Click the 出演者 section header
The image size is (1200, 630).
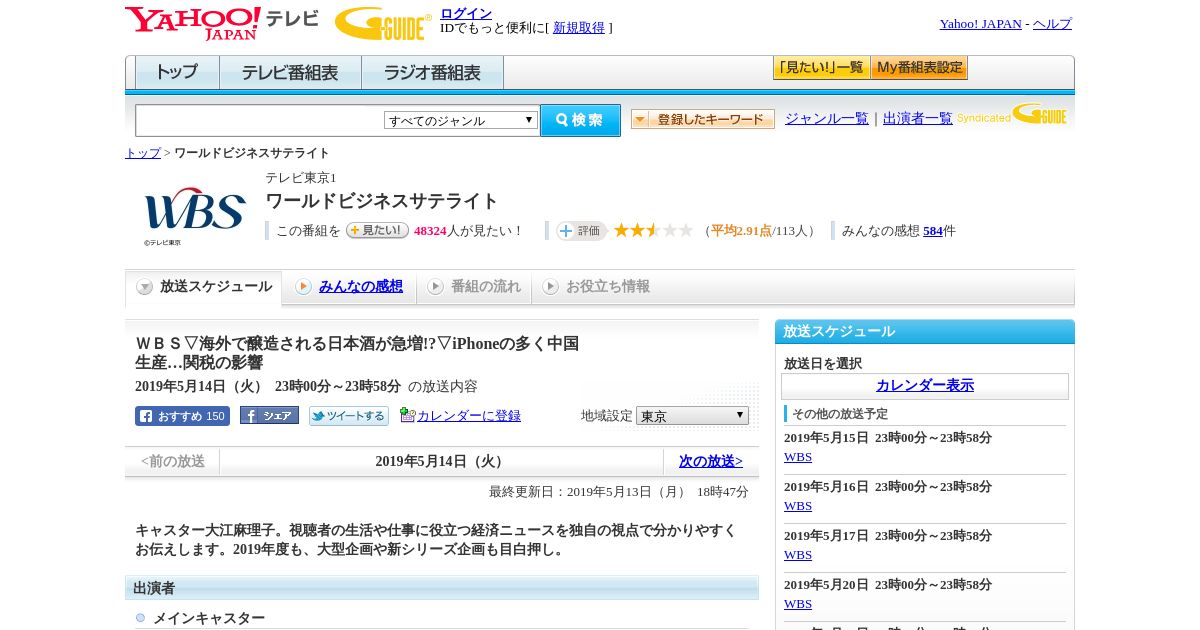pos(442,588)
